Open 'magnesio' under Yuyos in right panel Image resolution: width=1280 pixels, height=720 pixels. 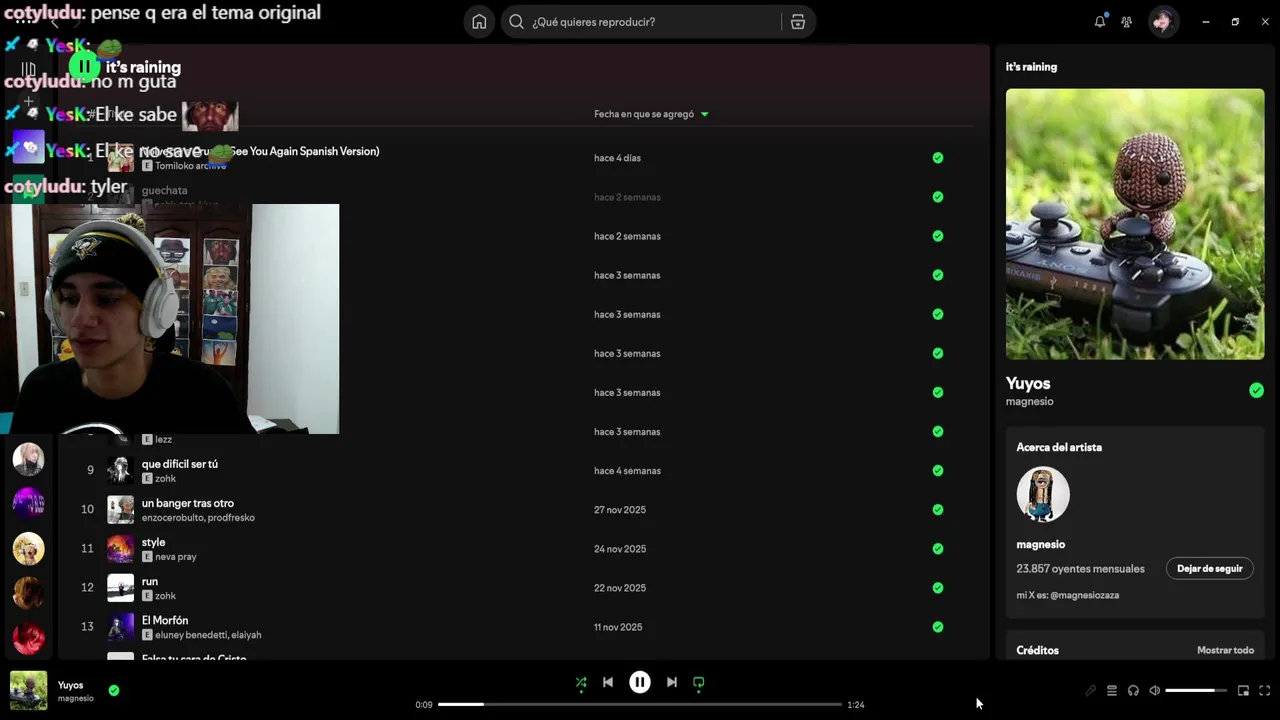click(x=1029, y=402)
